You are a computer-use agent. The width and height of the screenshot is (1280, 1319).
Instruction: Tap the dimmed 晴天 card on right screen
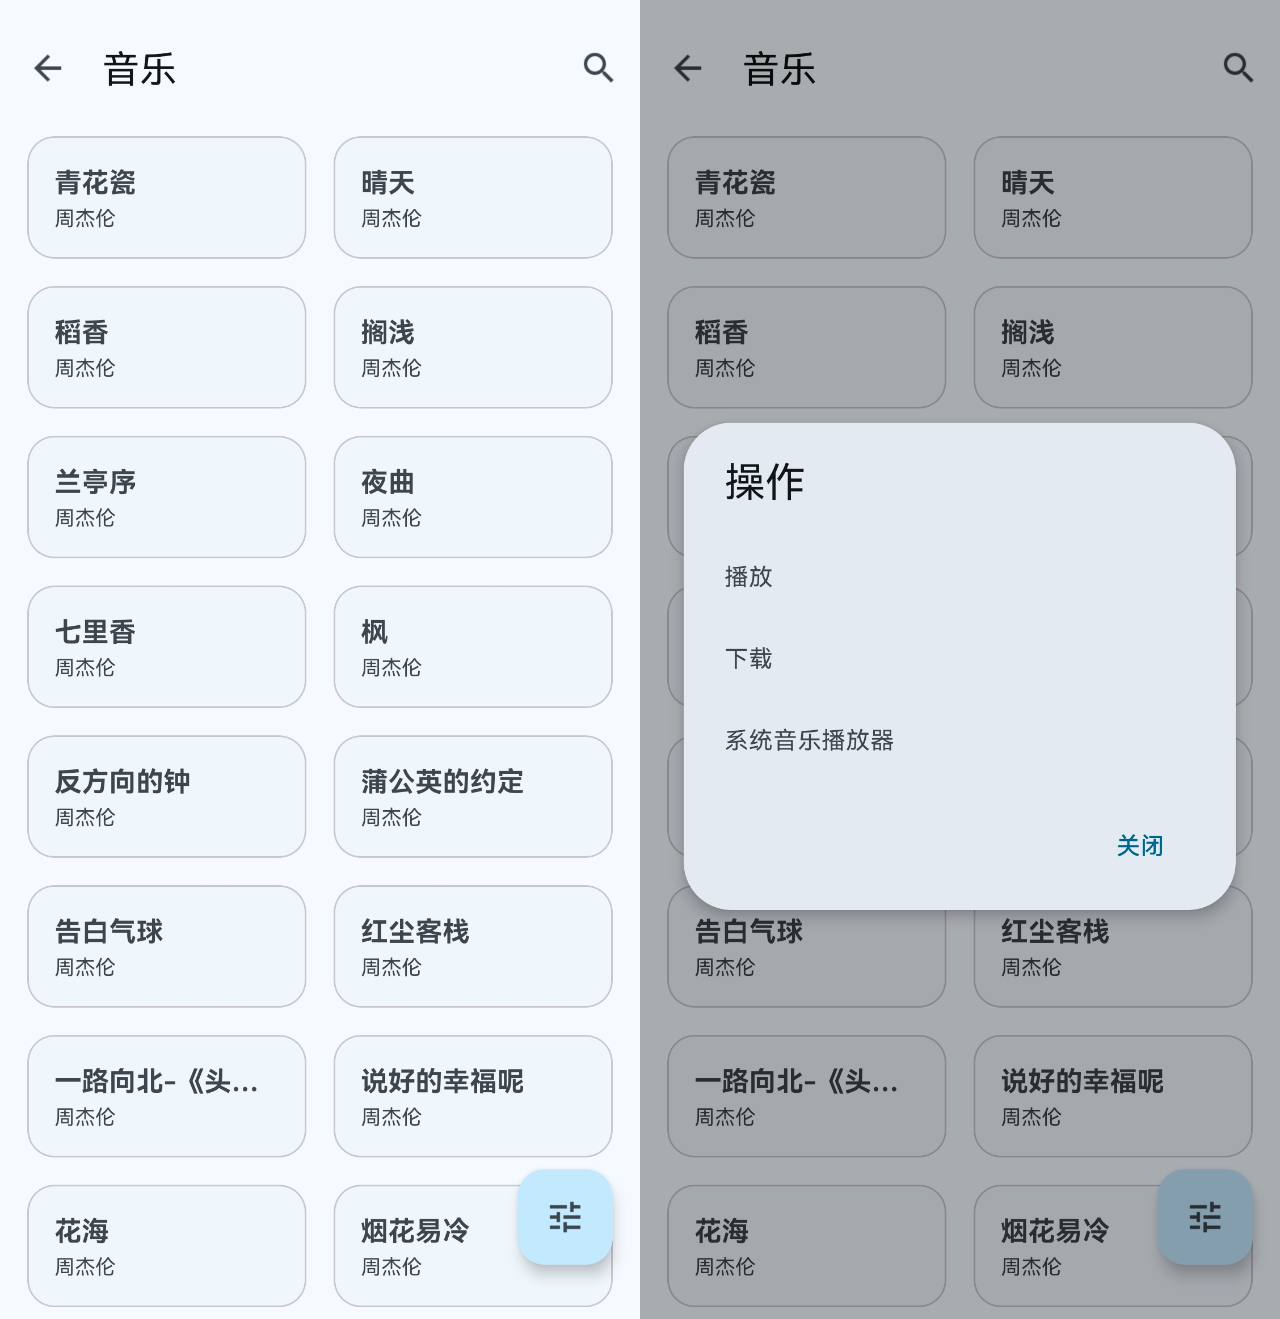[1113, 198]
